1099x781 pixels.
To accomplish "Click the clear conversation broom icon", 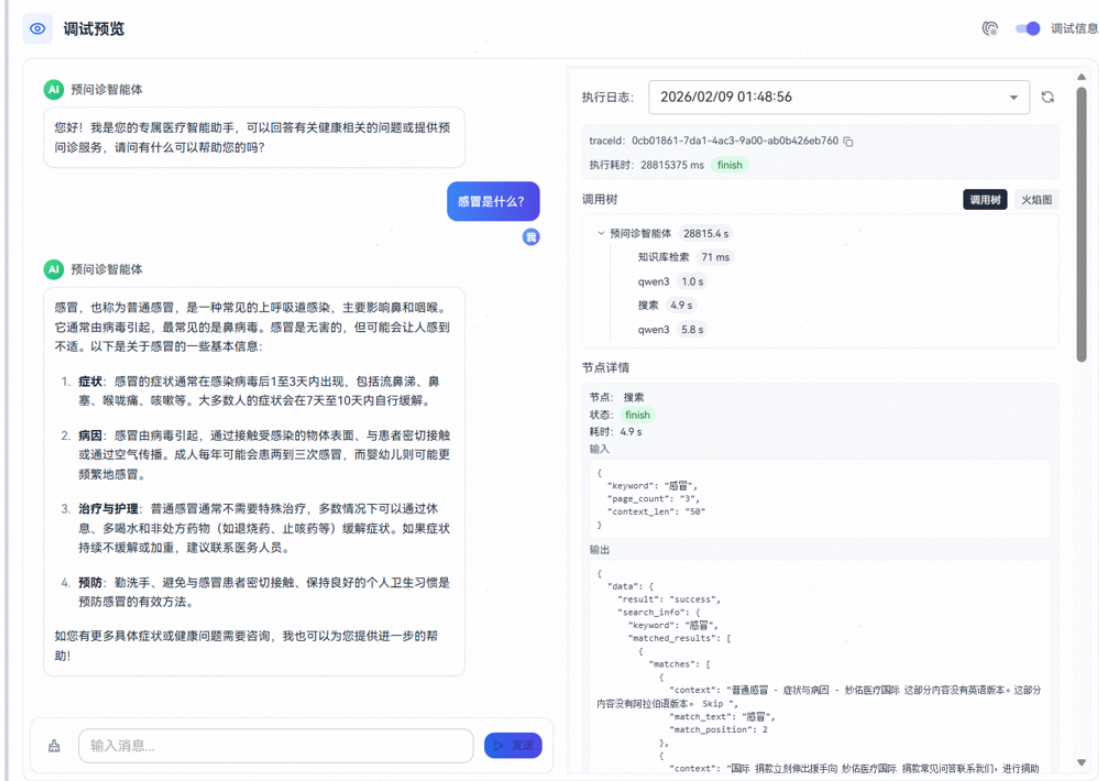I will [54, 745].
